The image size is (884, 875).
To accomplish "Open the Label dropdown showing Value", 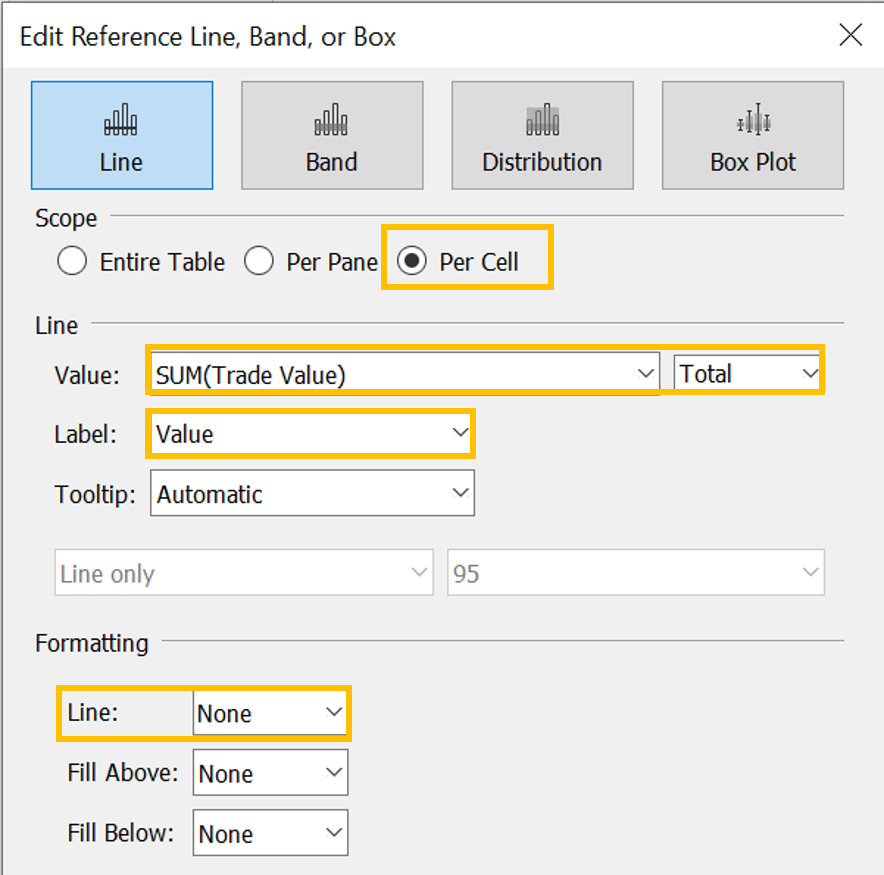I will tap(311, 434).
